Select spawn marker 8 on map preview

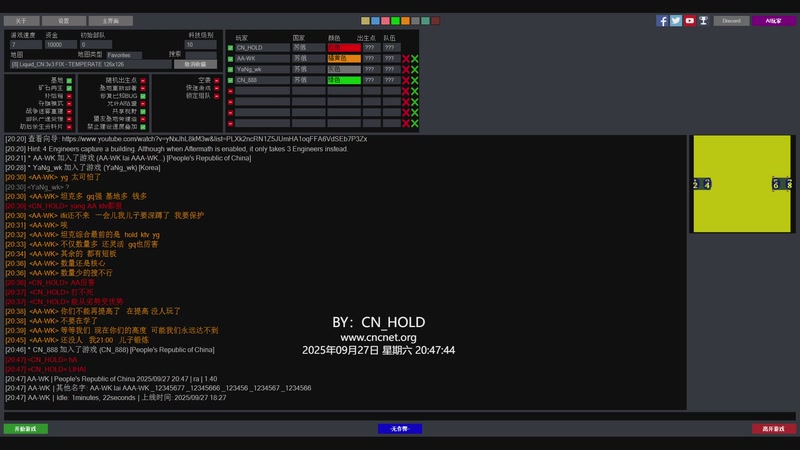tap(788, 184)
